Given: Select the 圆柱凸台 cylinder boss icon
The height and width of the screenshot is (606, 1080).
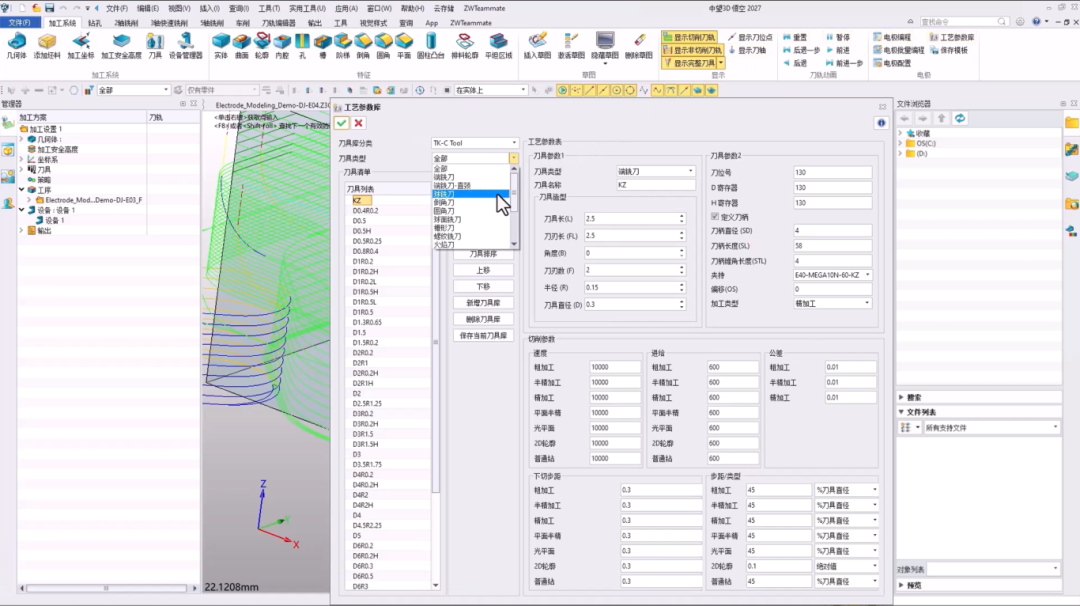Looking at the screenshot, I should [x=430, y=45].
